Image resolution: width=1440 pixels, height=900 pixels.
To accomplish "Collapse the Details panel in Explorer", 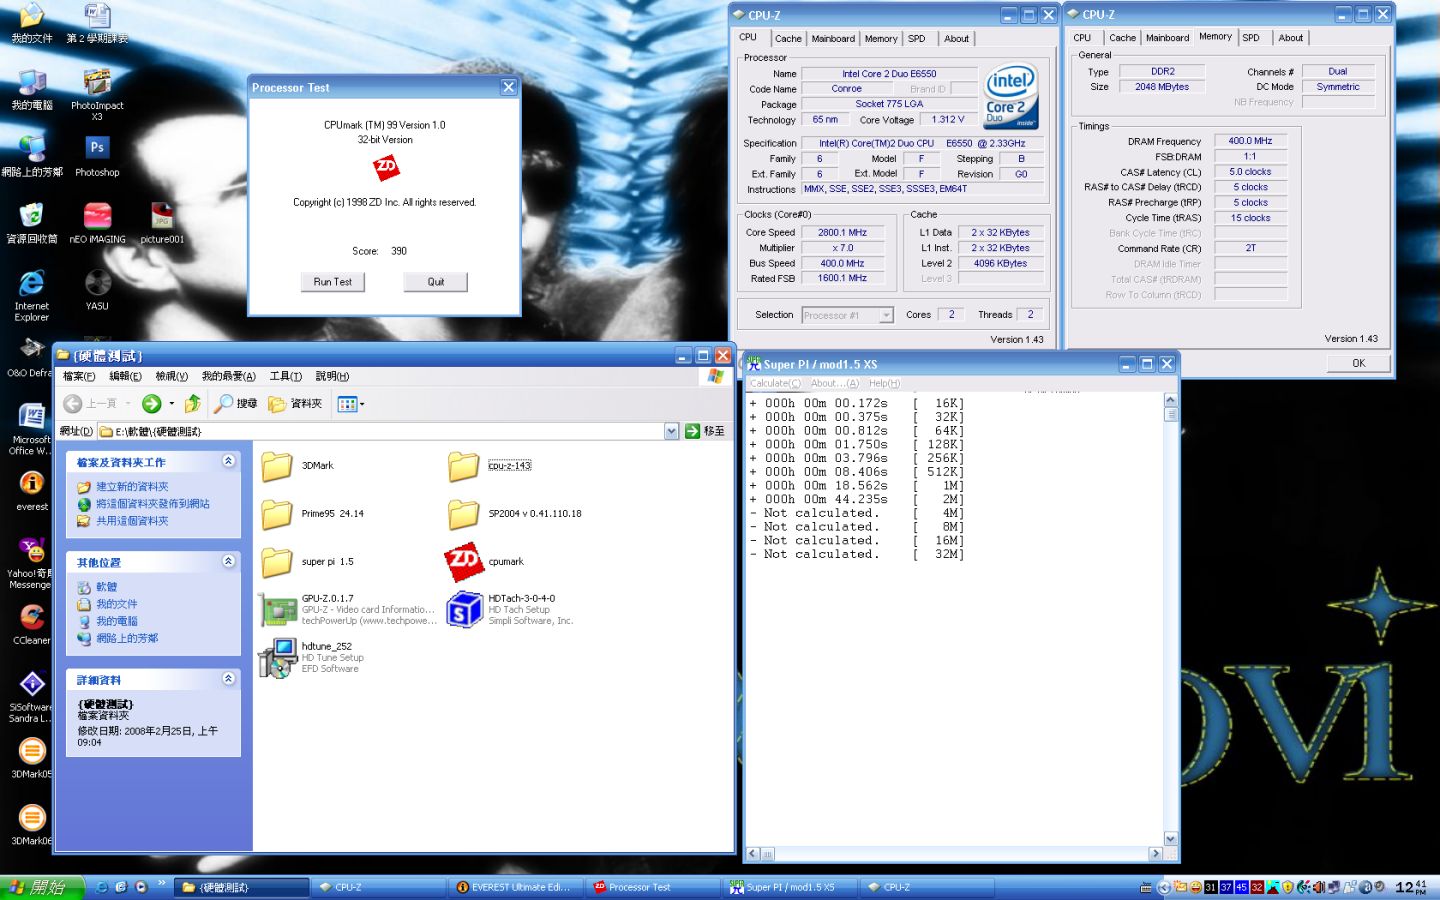I will tap(228, 678).
